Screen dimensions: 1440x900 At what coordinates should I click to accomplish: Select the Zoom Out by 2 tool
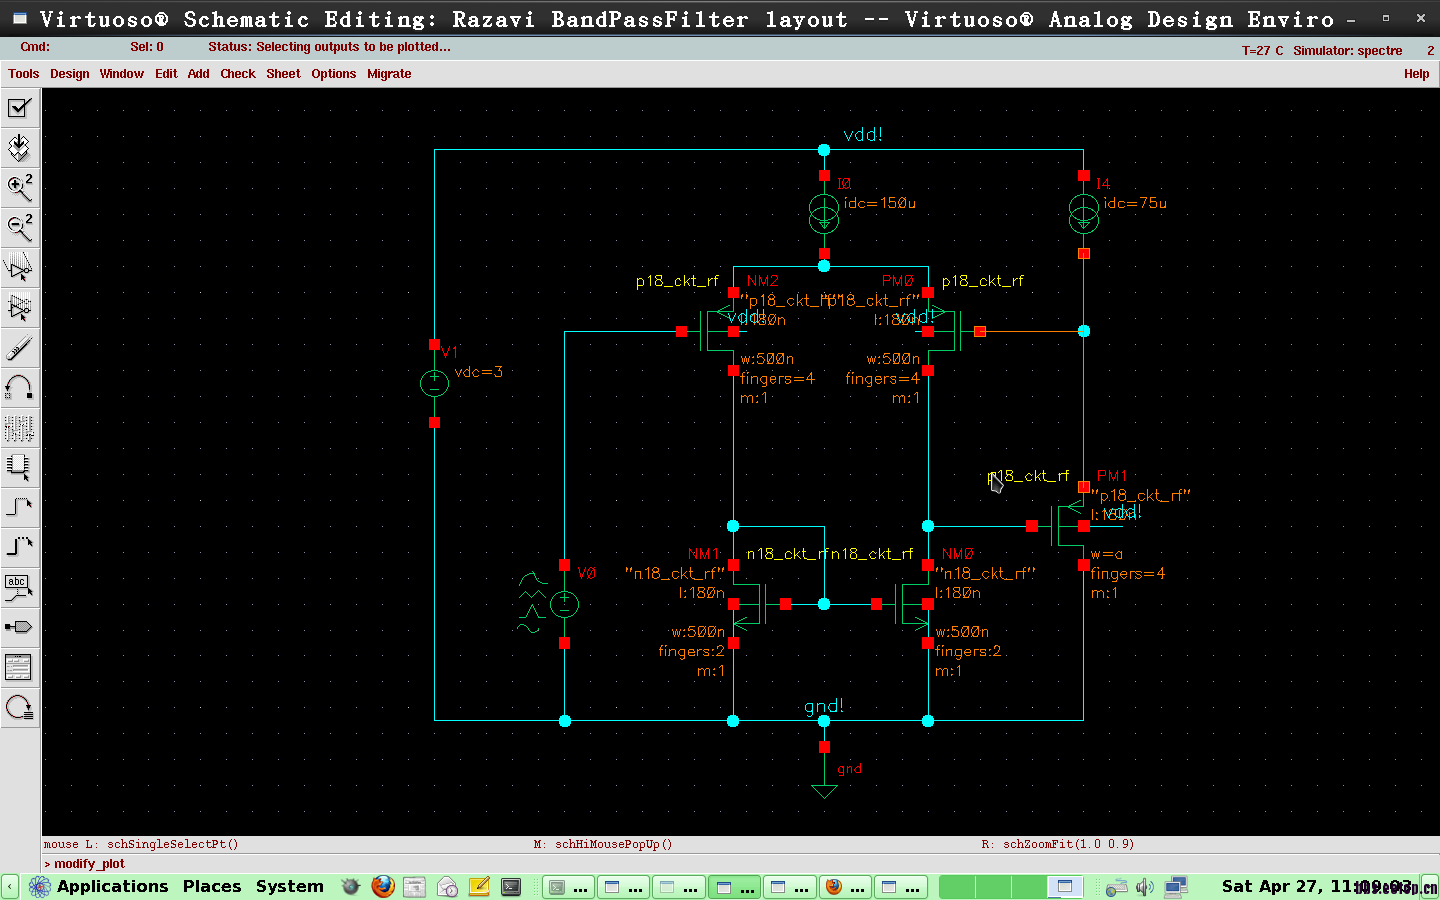19,228
